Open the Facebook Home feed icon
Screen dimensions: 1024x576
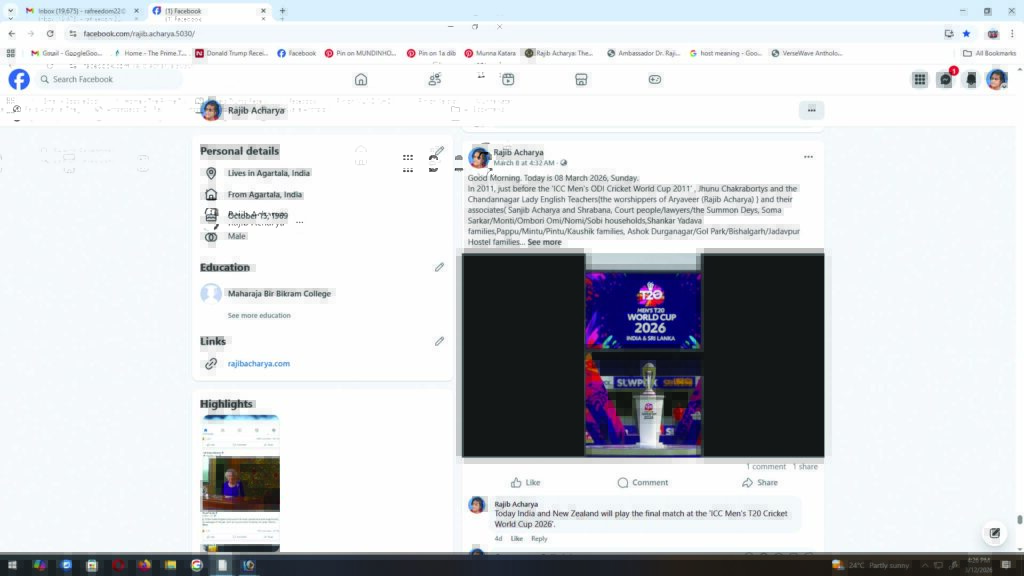[361, 80]
